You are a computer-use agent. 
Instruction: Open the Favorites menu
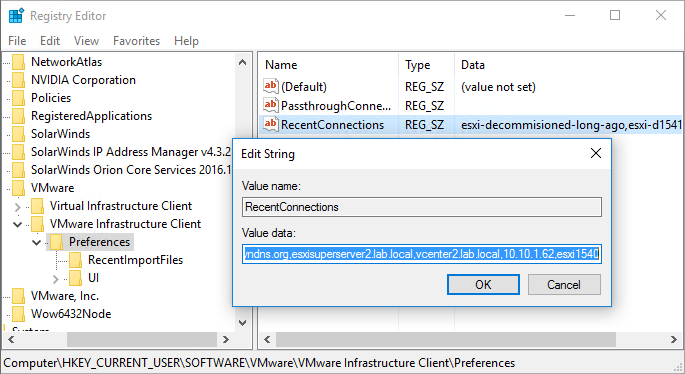(136, 41)
